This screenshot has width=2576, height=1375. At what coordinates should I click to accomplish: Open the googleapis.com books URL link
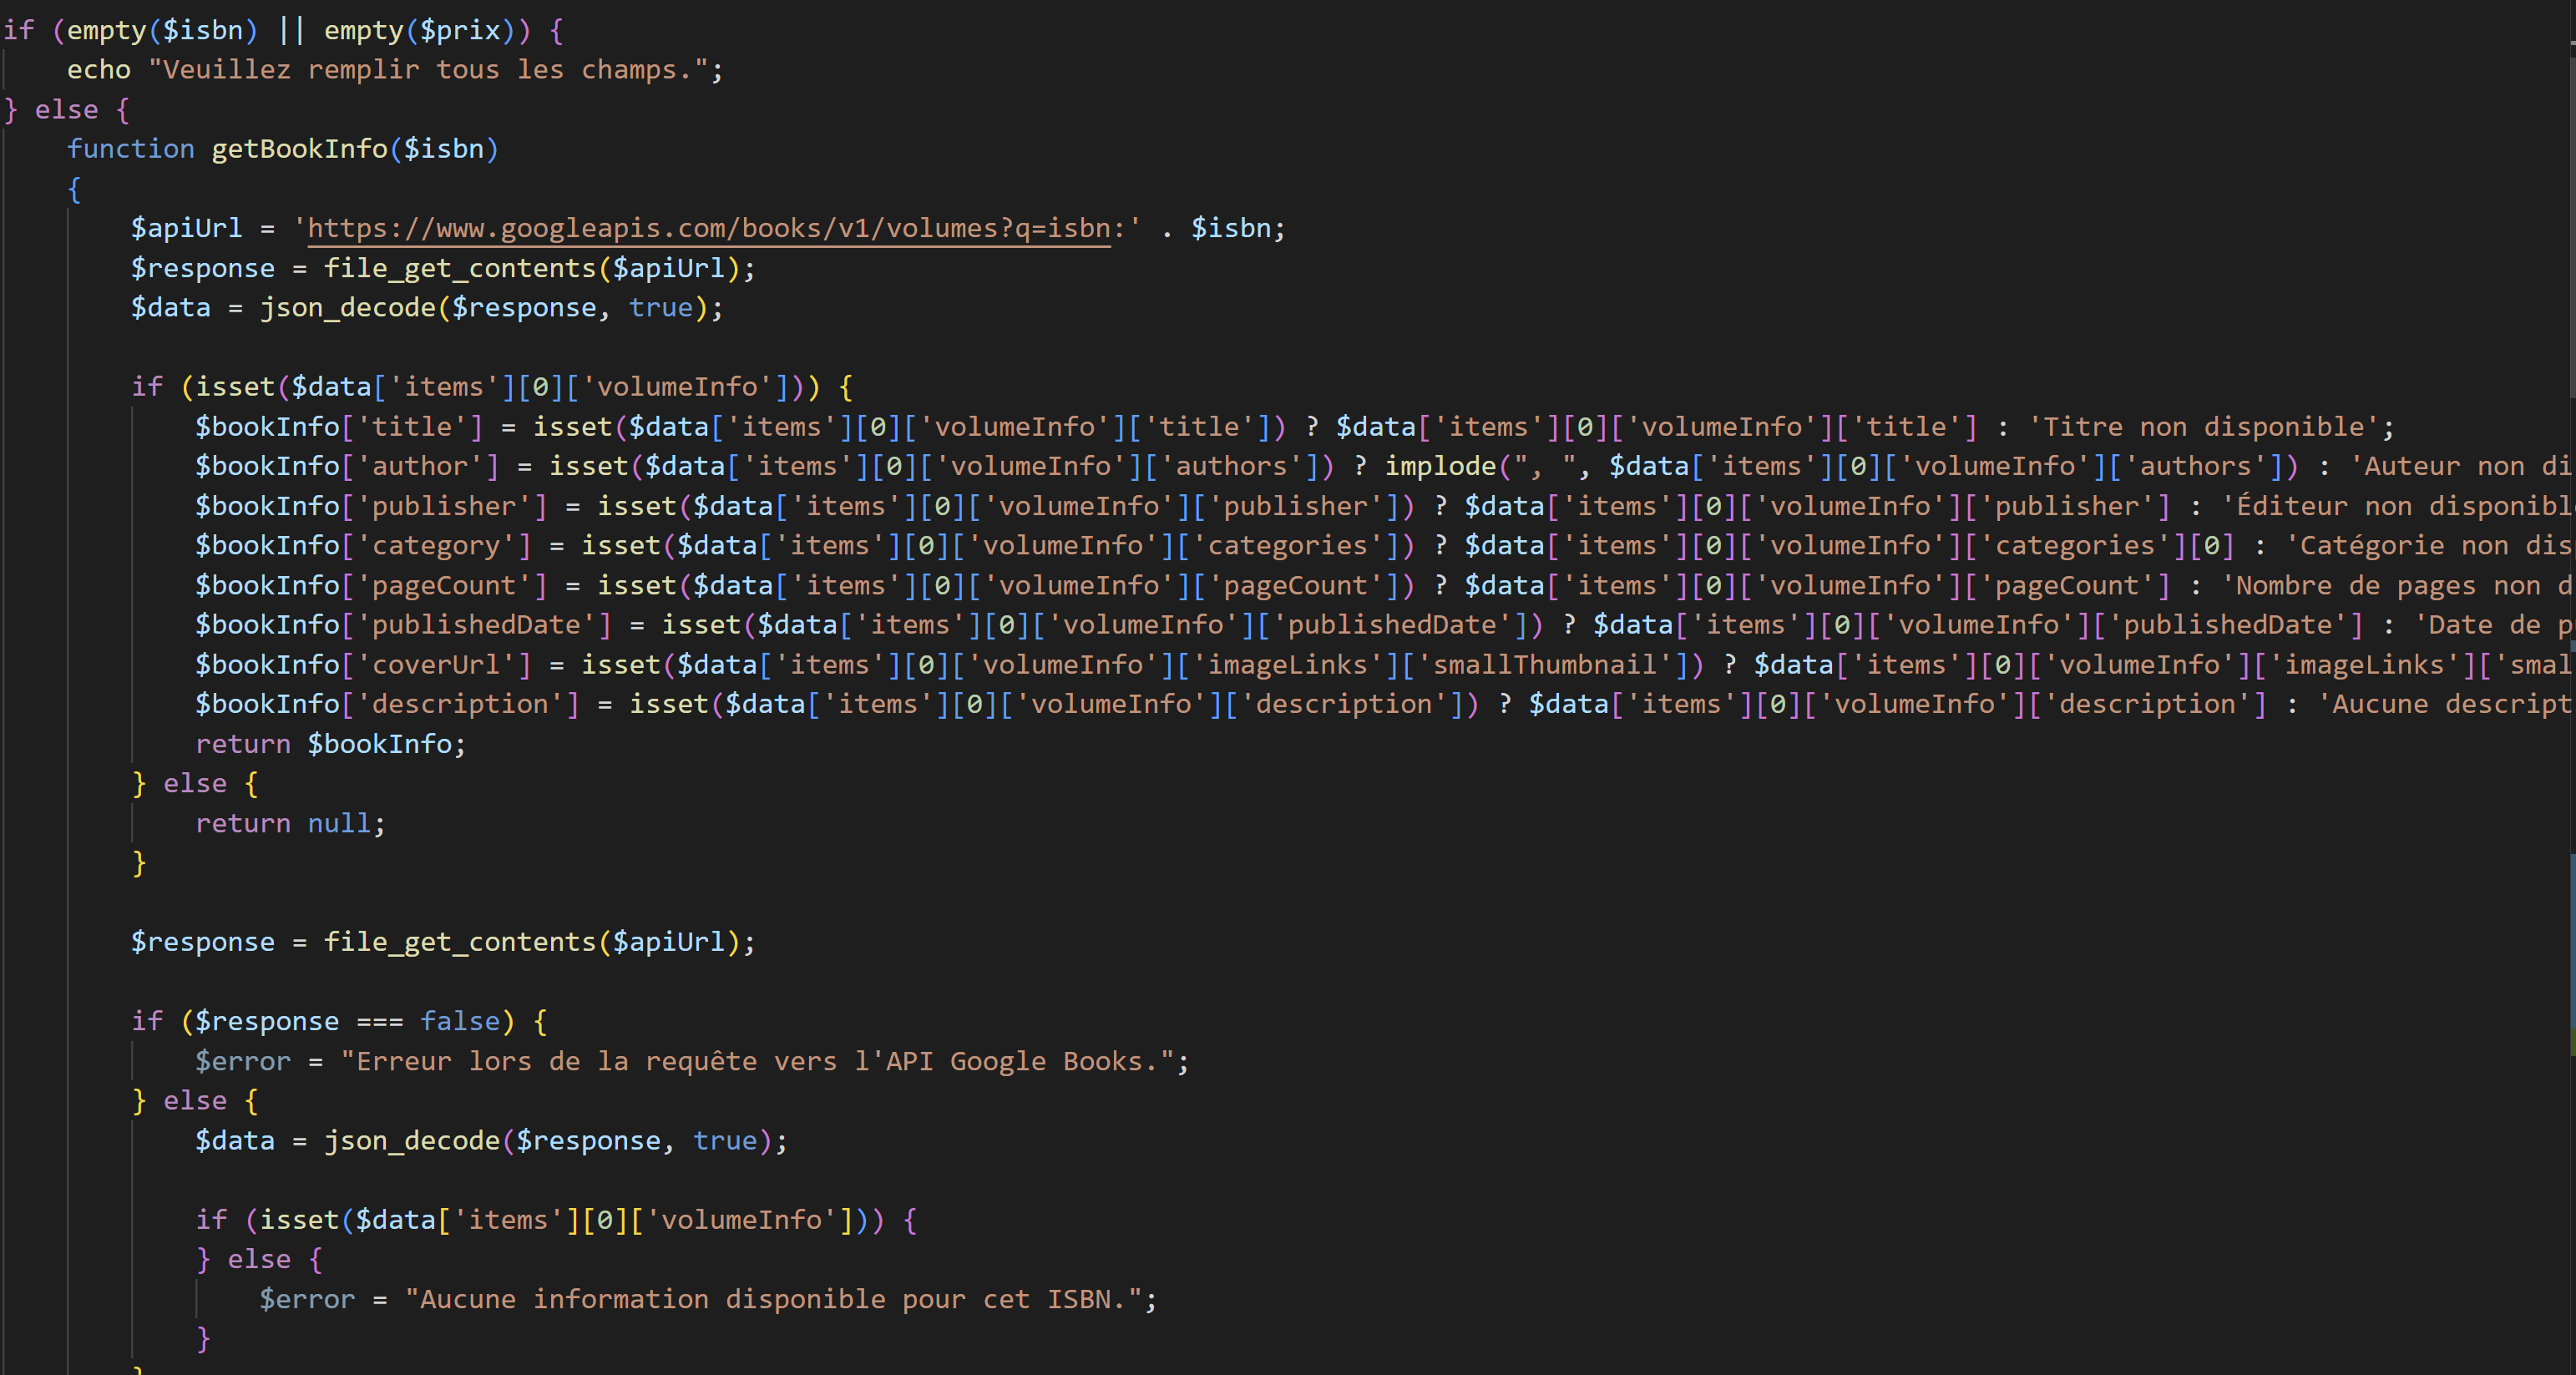coord(709,229)
